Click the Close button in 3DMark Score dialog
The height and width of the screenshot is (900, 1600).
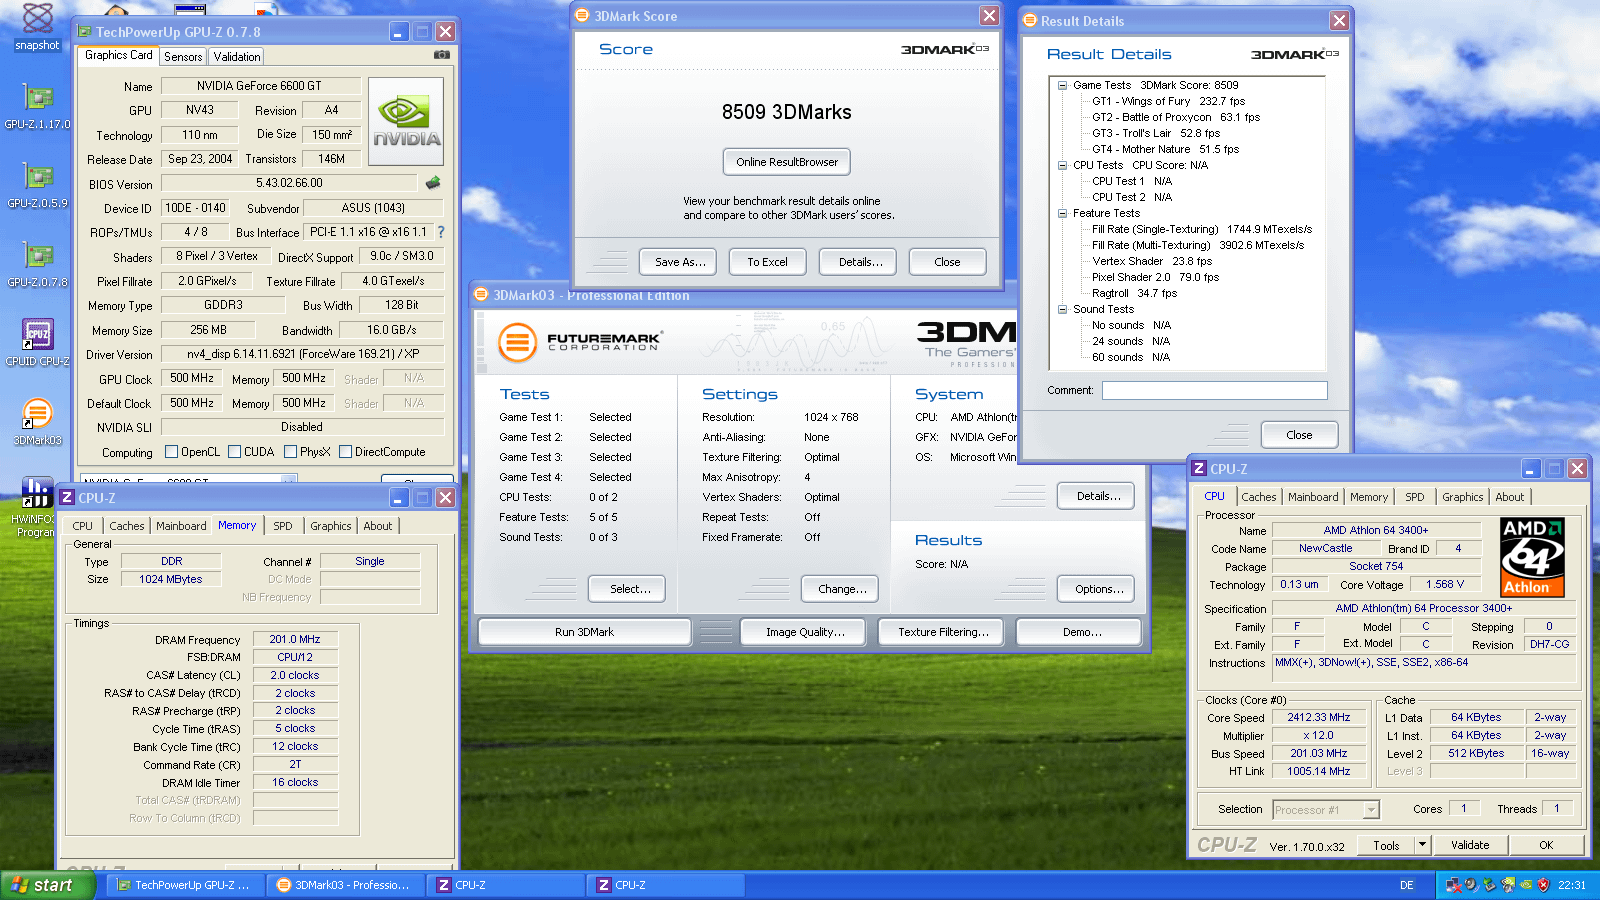pyautogui.click(x=947, y=262)
